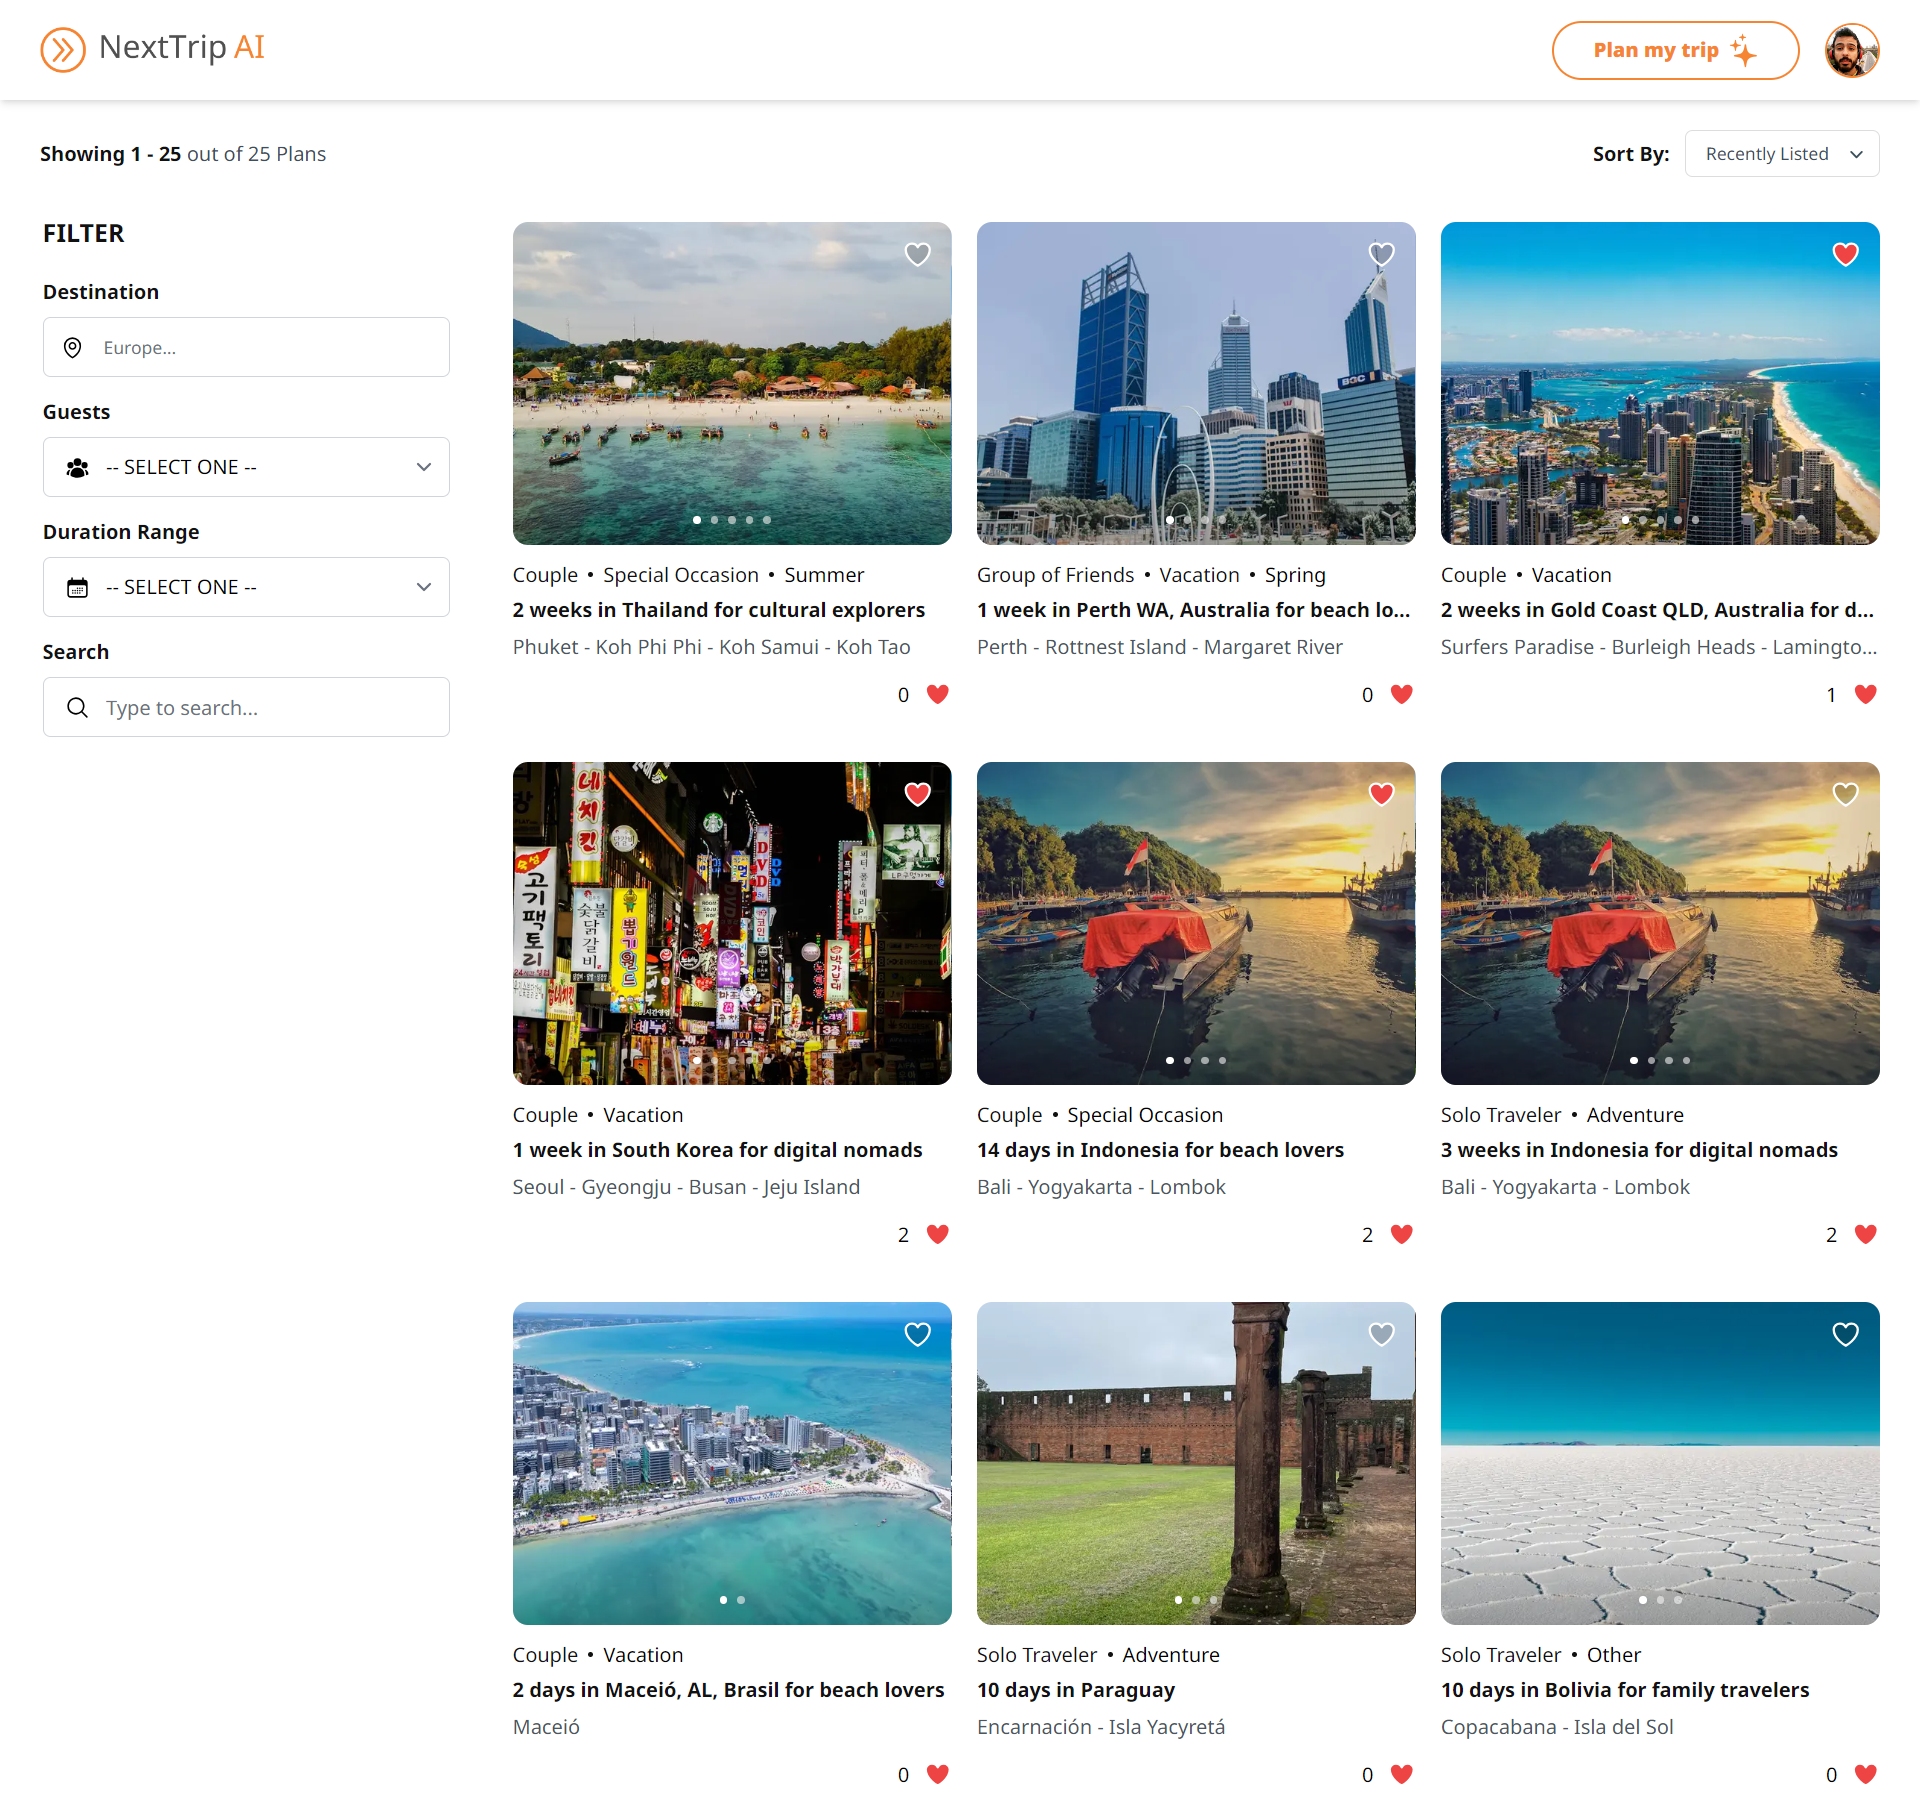Expand the Duration Range dropdown
Image resolution: width=1920 pixels, height=1820 pixels.
(246, 587)
